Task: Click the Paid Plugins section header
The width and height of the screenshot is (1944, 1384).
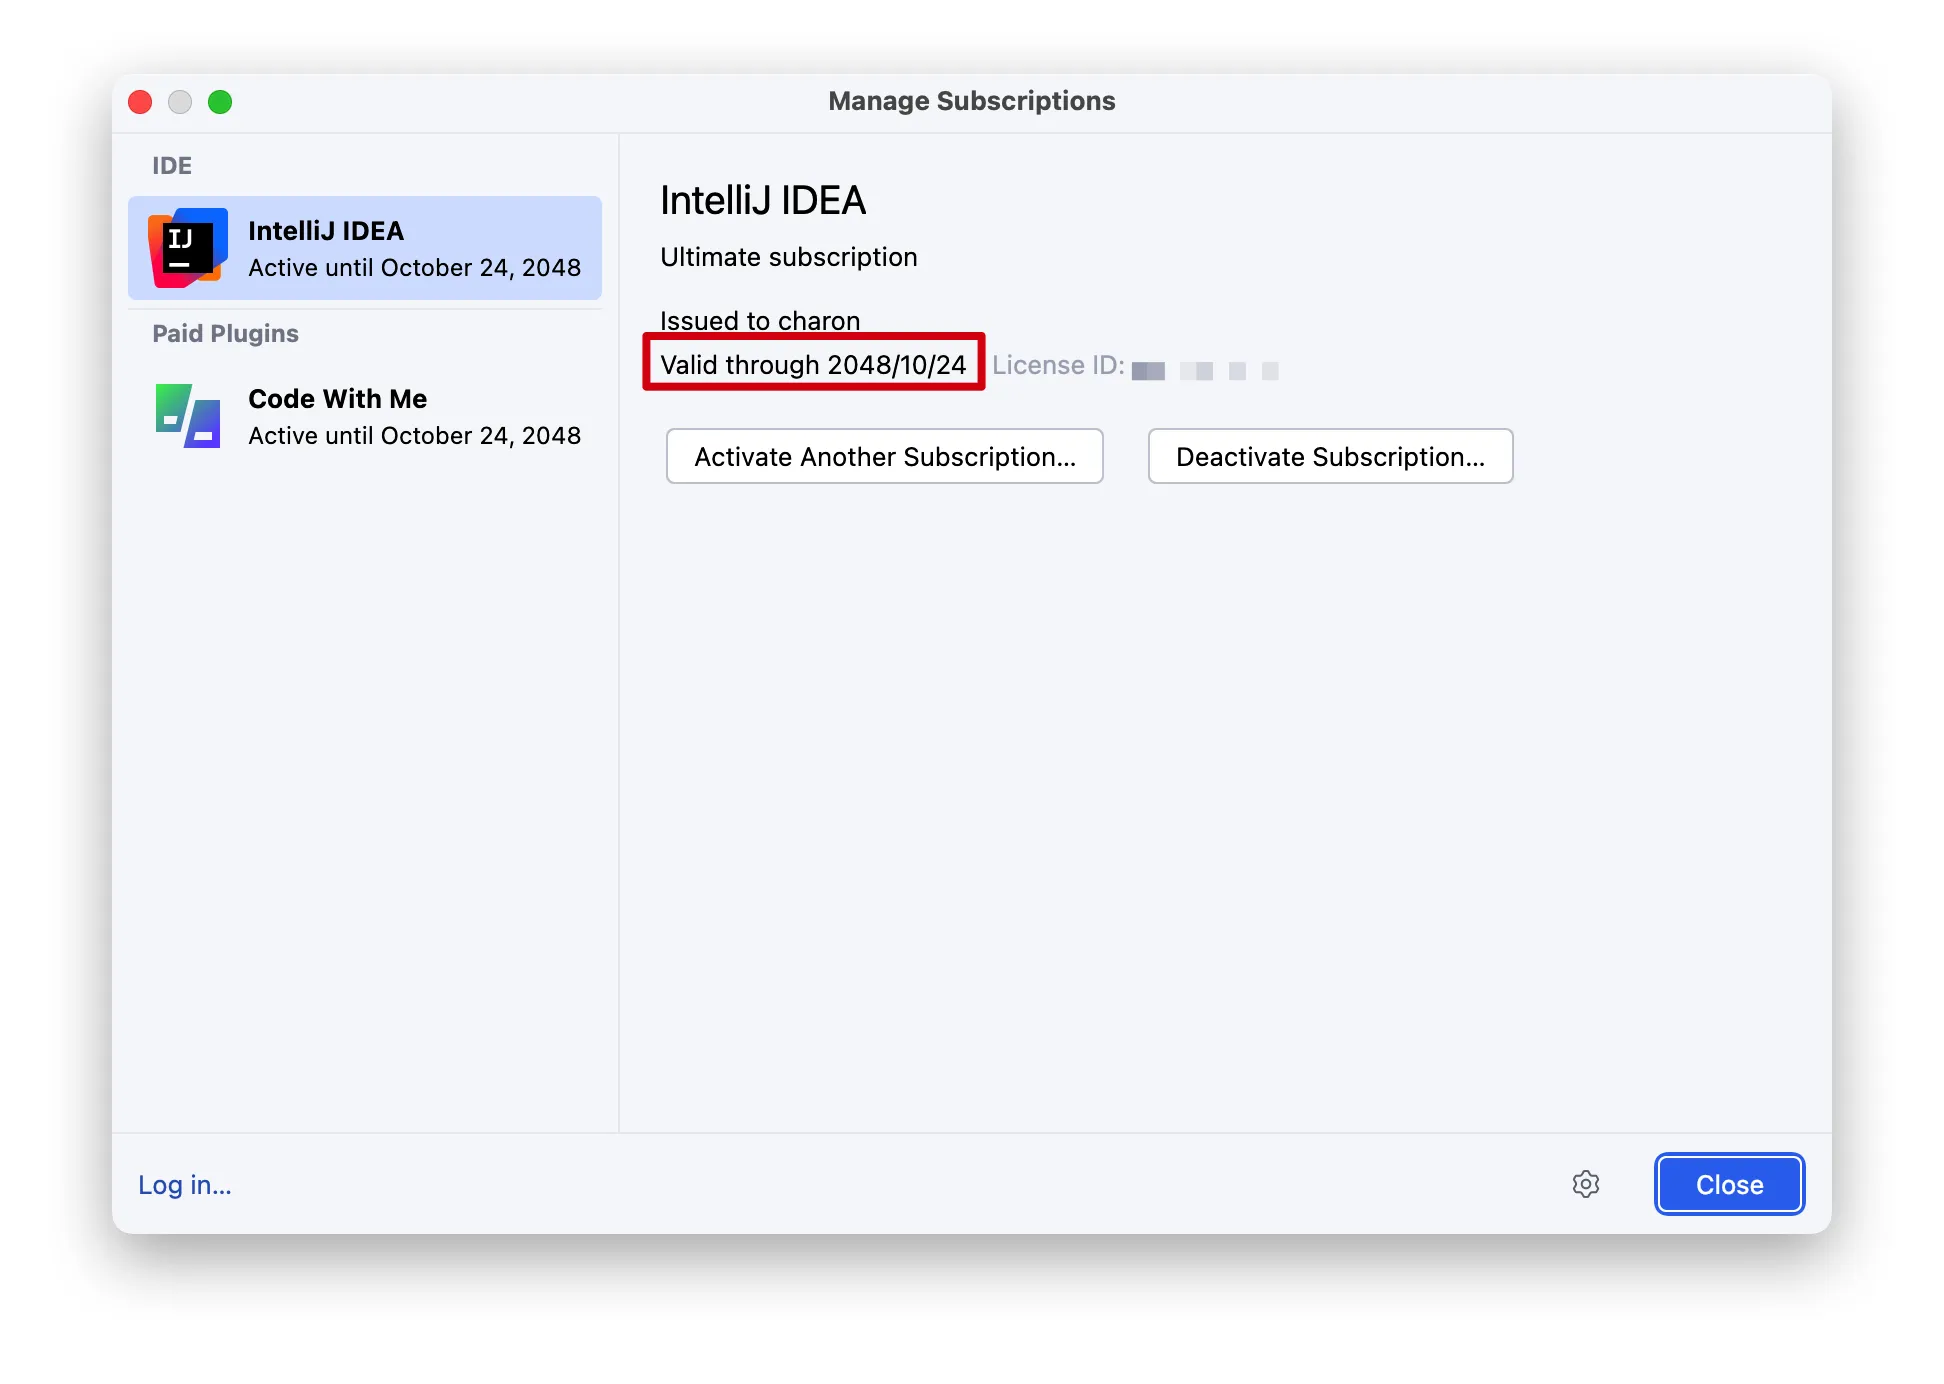Action: point(225,334)
